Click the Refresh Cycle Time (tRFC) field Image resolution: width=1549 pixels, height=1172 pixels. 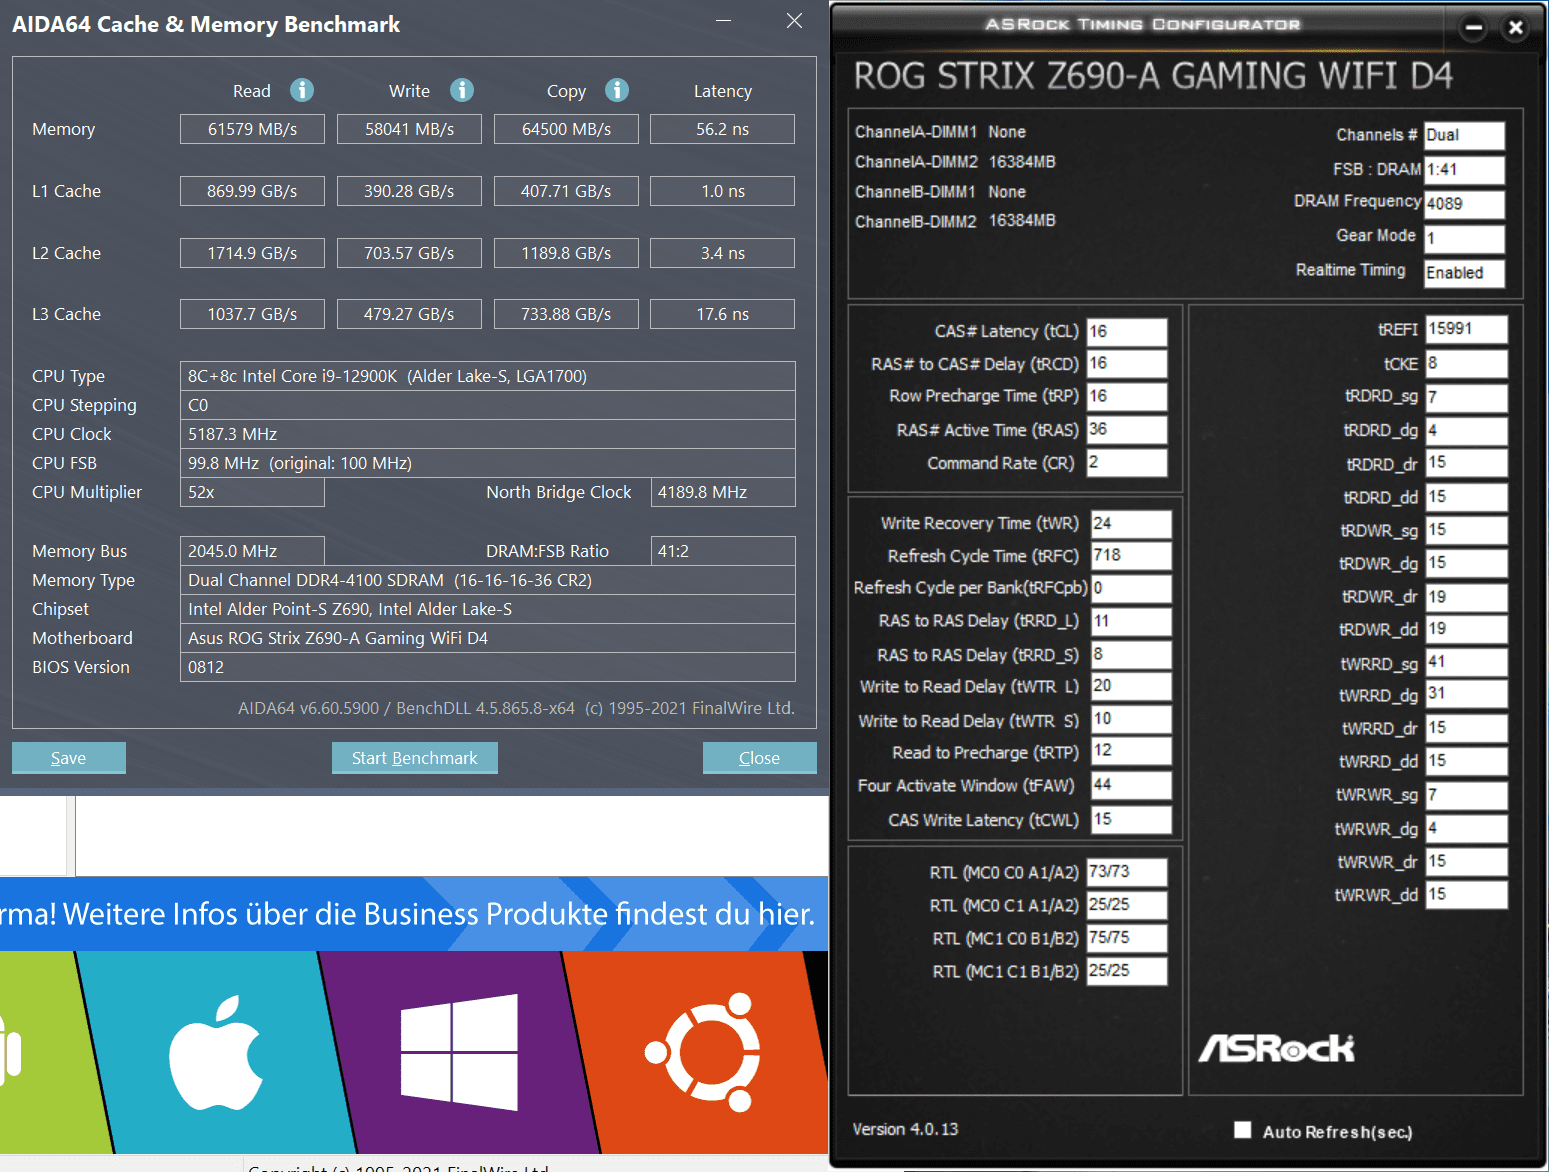click(1131, 556)
